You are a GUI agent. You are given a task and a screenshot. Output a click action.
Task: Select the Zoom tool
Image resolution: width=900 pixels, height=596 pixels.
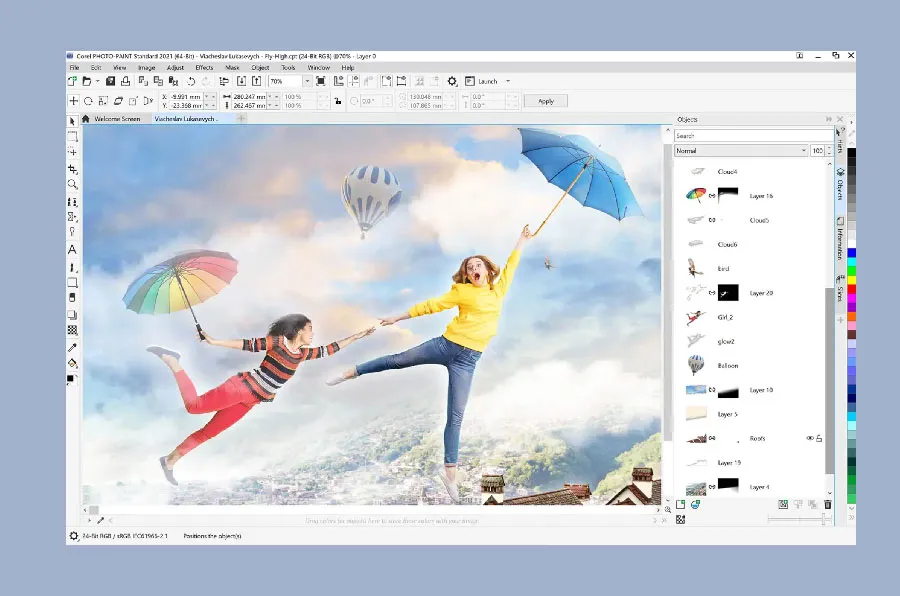coord(72,182)
